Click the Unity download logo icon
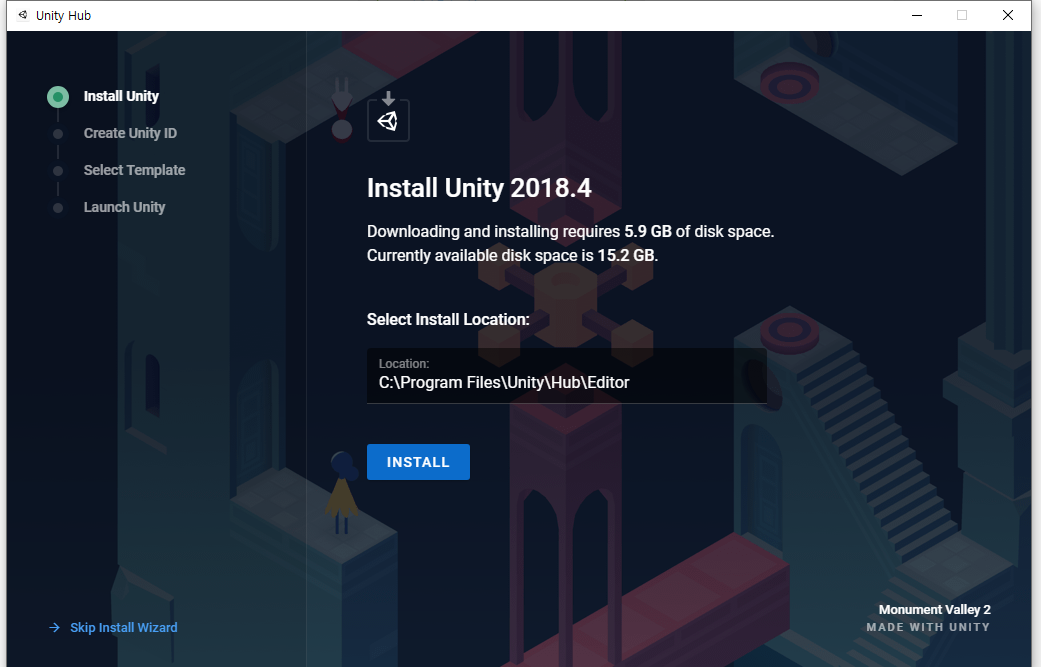The height and width of the screenshot is (667, 1041). point(388,116)
